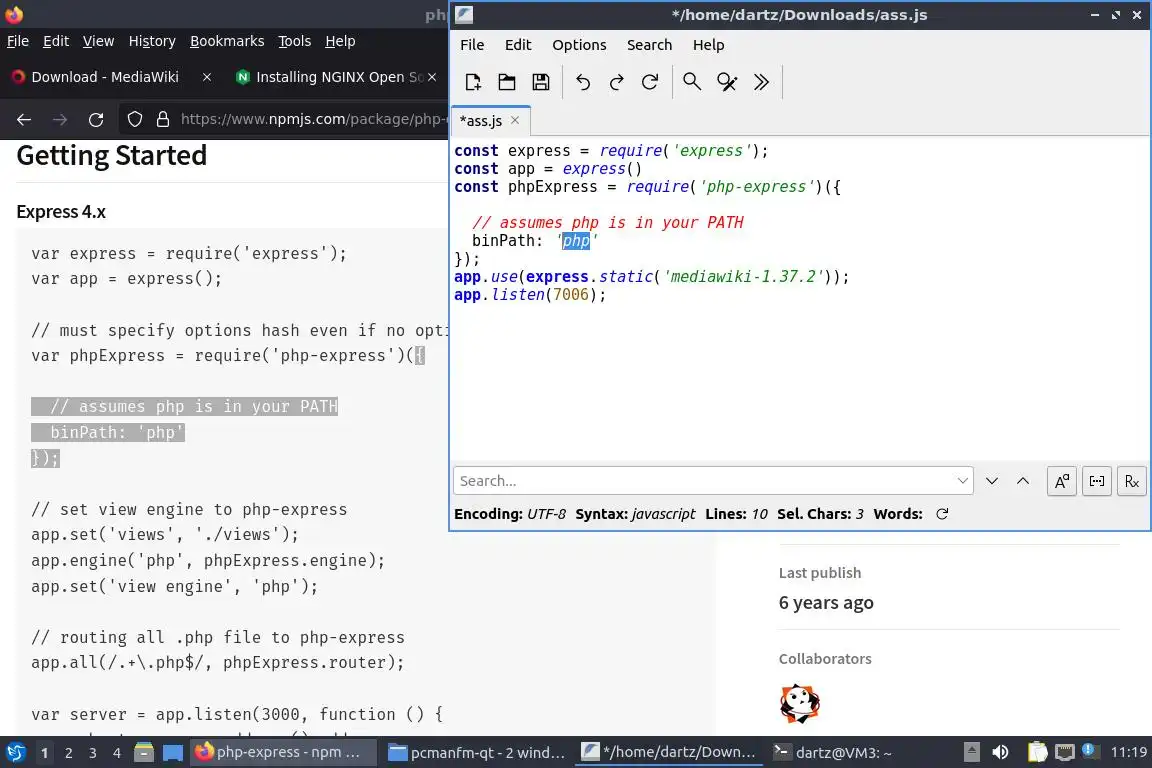Toggle Regular Expression search option
Image resolution: width=1152 pixels, height=768 pixels.
(x=1131, y=481)
